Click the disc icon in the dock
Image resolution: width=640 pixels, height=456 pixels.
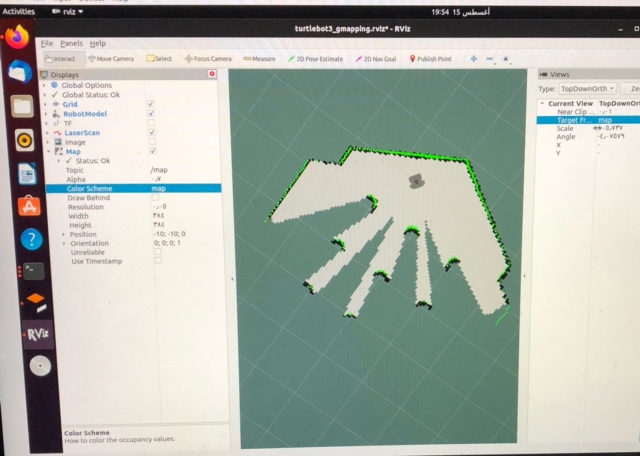click(40, 366)
